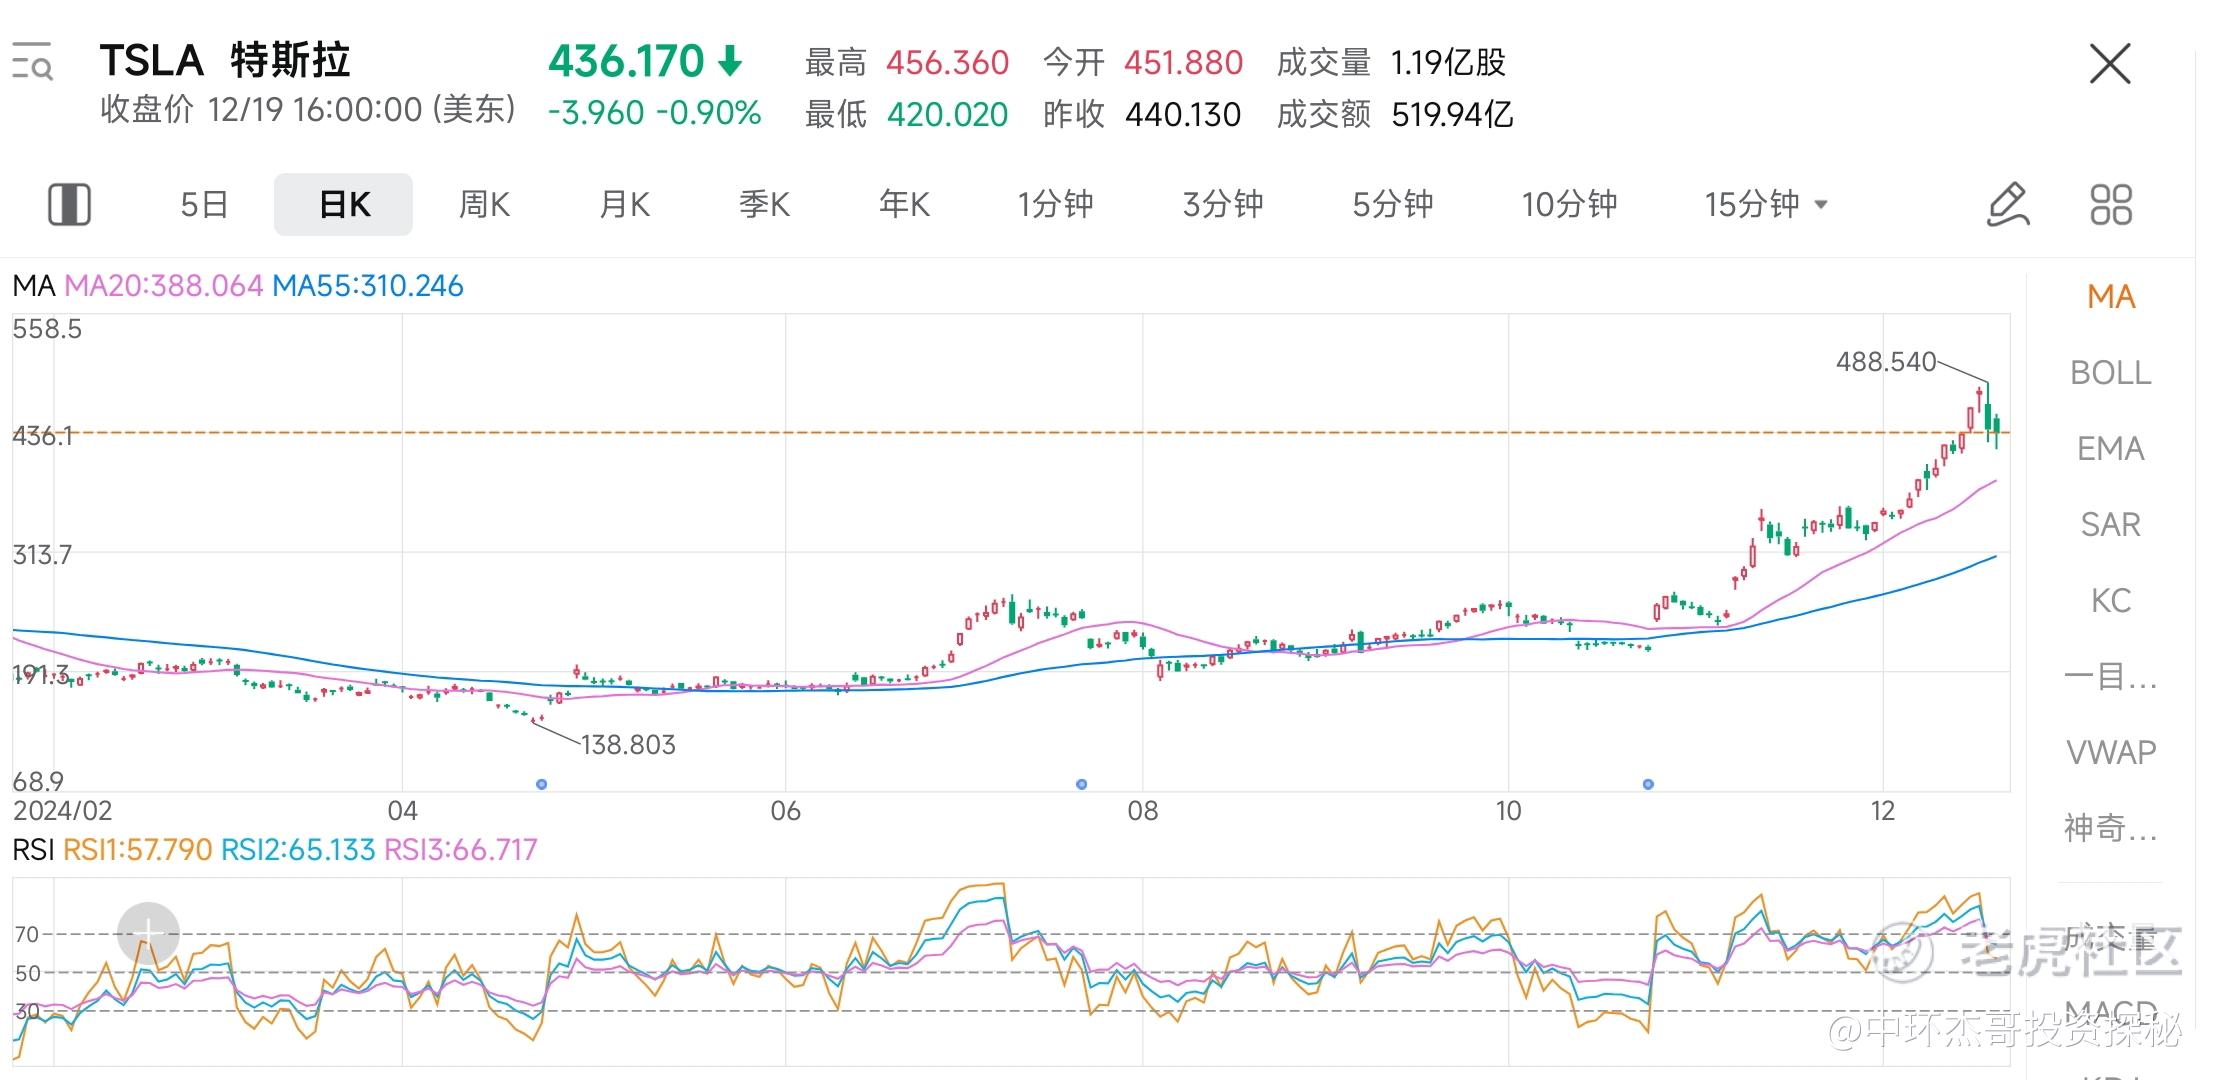Click the 2024/02 date axis label
The height and width of the screenshot is (1080, 2226).
click(62, 811)
